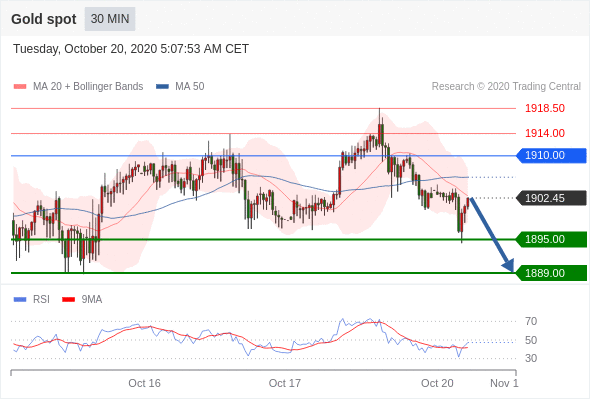Image resolution: width=590 pixels, height=400 pixels.
Task: Click the Oct 16 date axis label
Action: pyautogui.click(x=144, y=383)
